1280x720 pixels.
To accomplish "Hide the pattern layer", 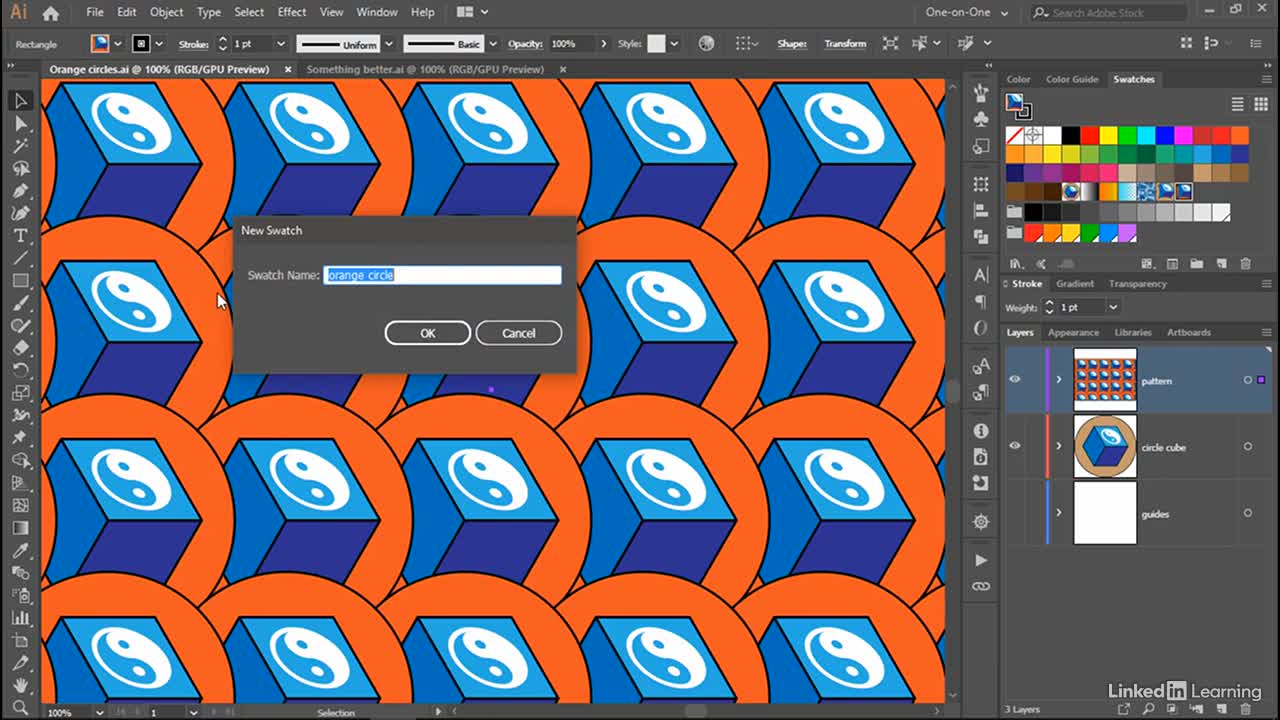I will [x=1015, y=380].
